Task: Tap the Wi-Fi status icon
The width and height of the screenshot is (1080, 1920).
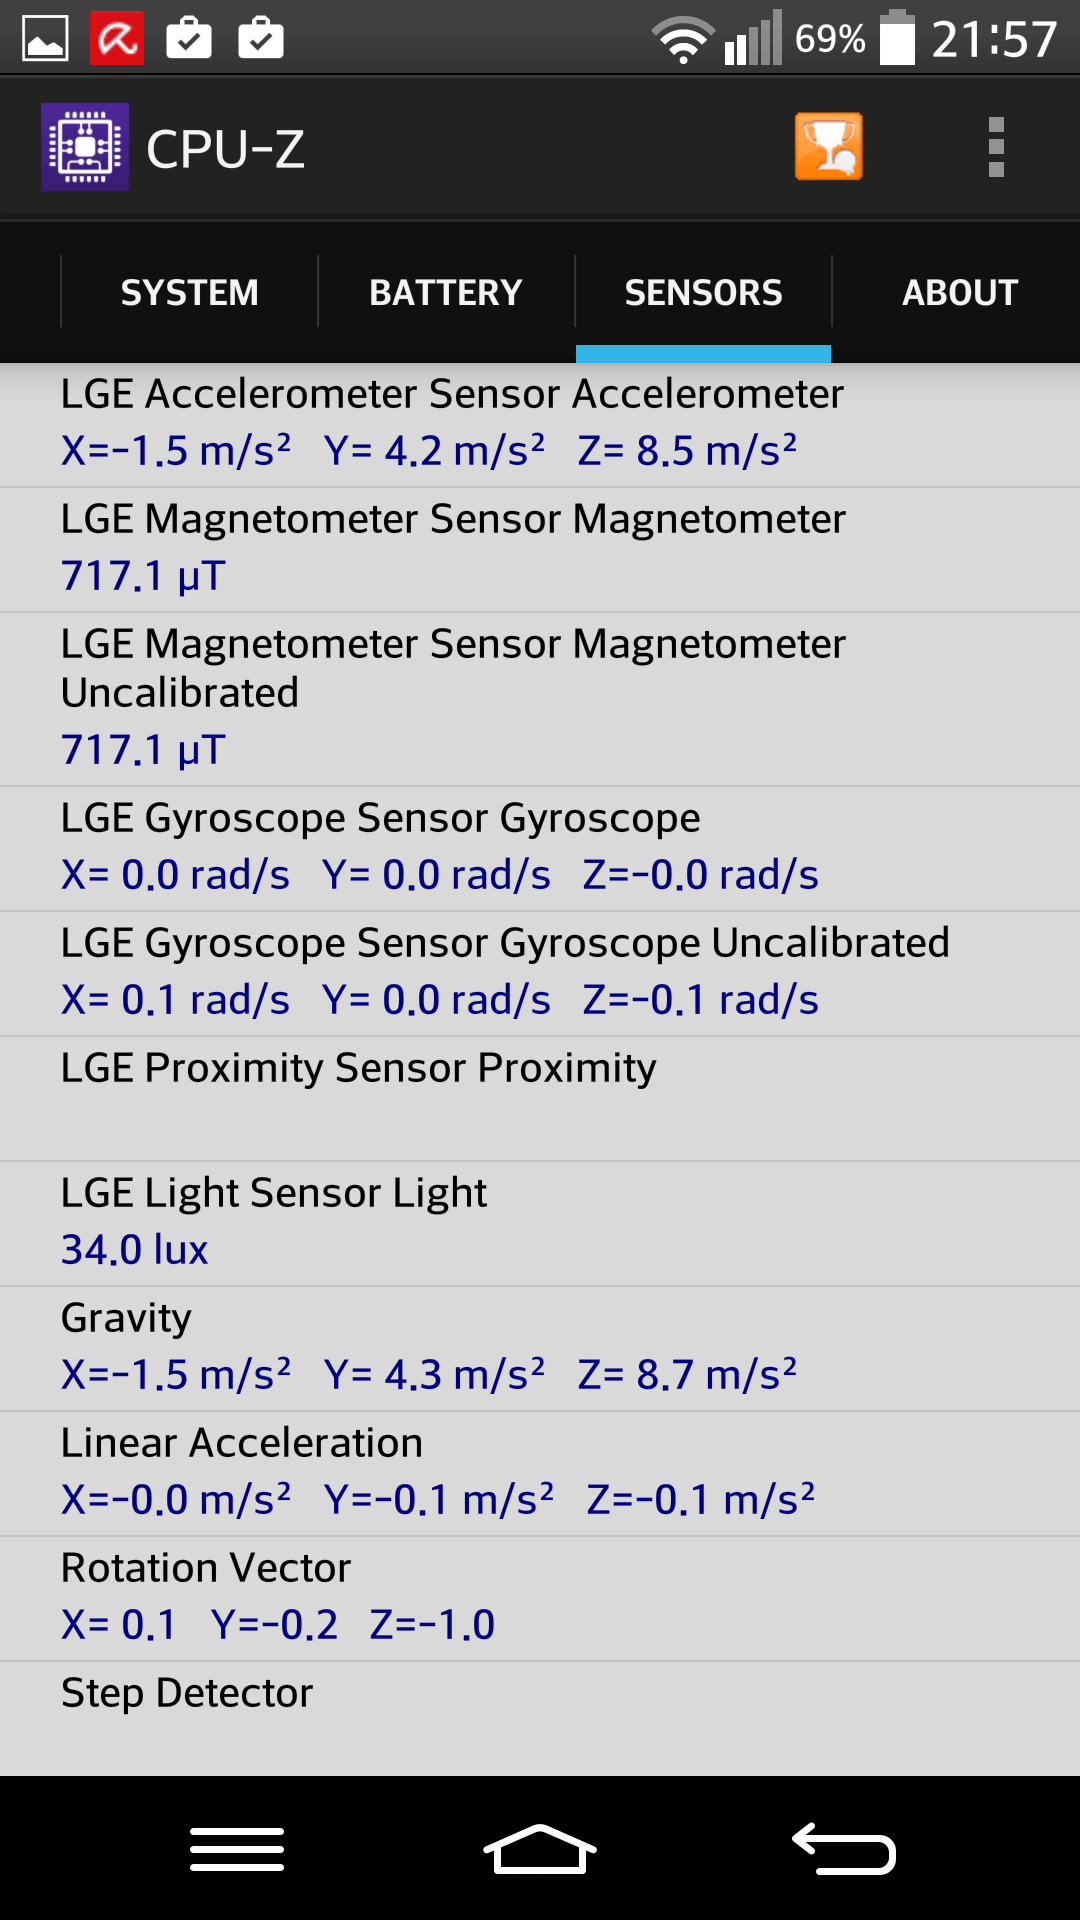Action: (x=683, y=40)
